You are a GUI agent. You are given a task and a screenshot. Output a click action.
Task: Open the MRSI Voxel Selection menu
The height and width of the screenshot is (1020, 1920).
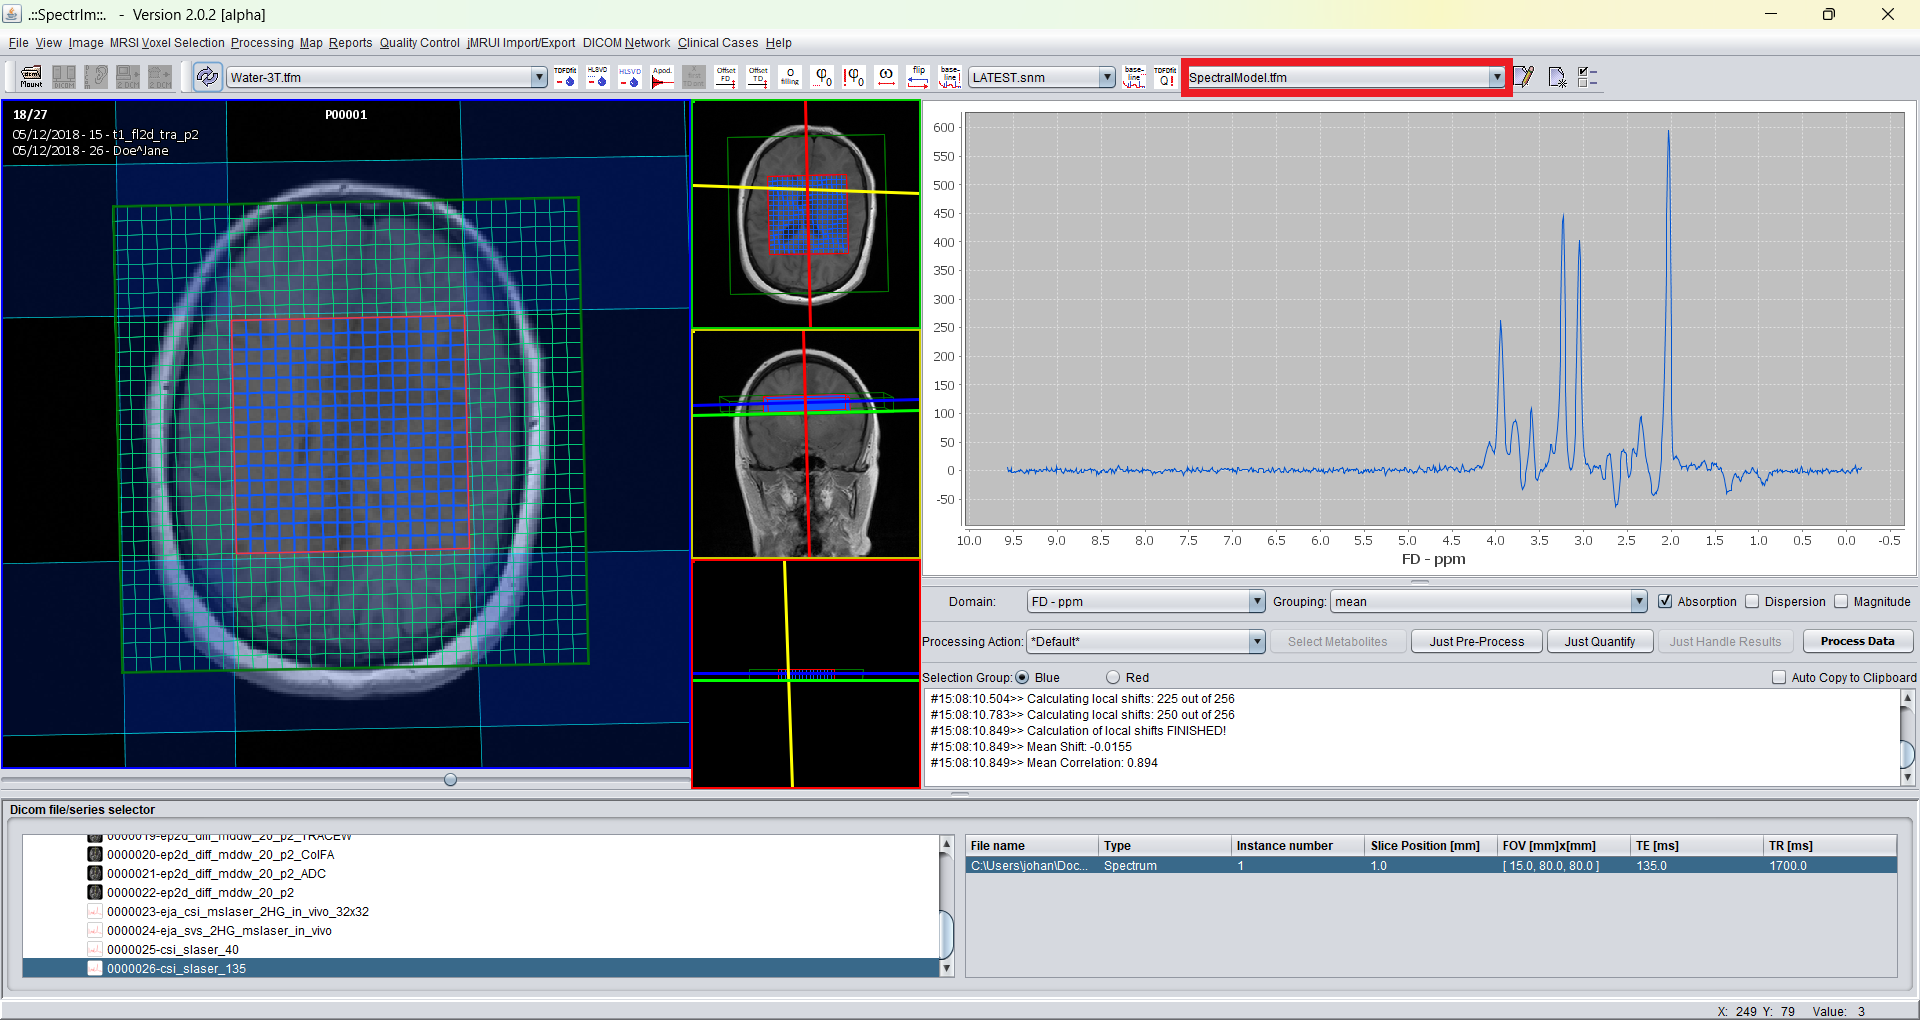[167, 43]
